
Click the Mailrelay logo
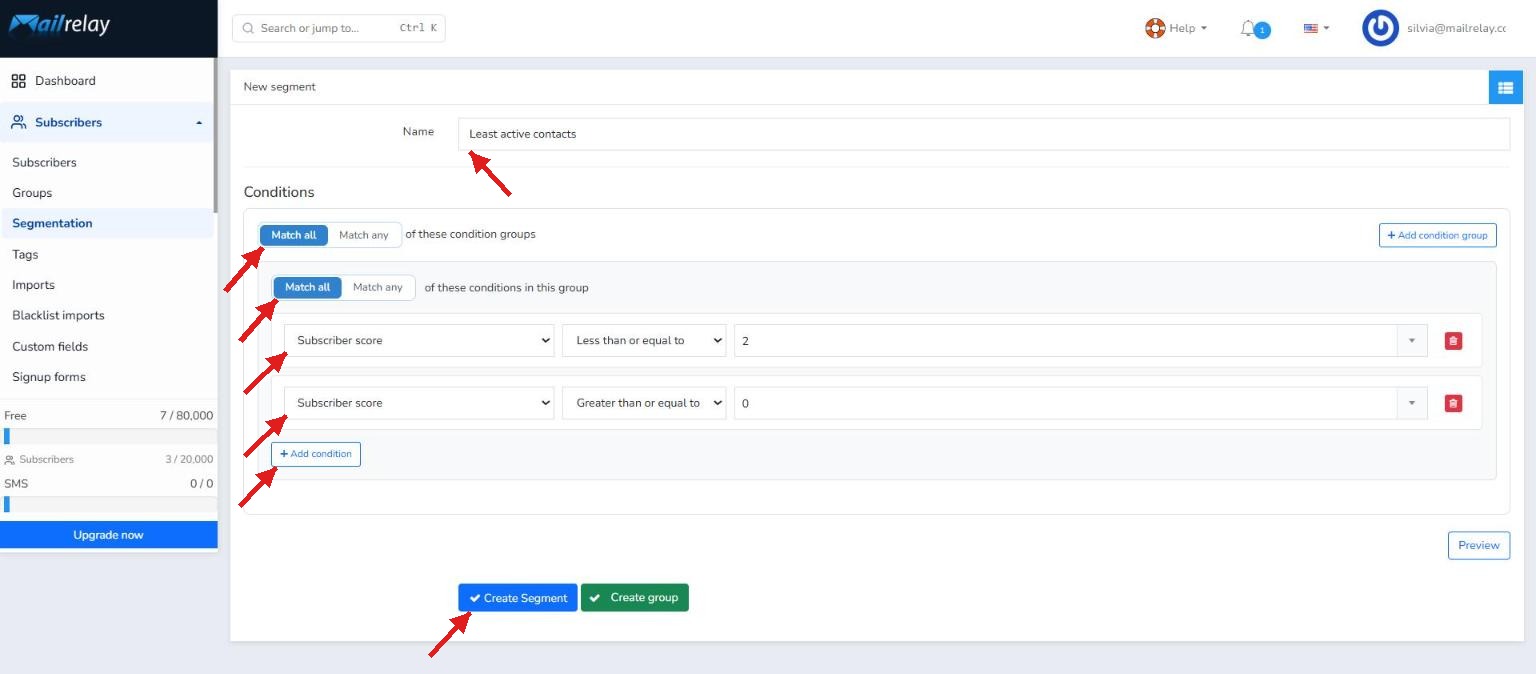coord(60,24)
